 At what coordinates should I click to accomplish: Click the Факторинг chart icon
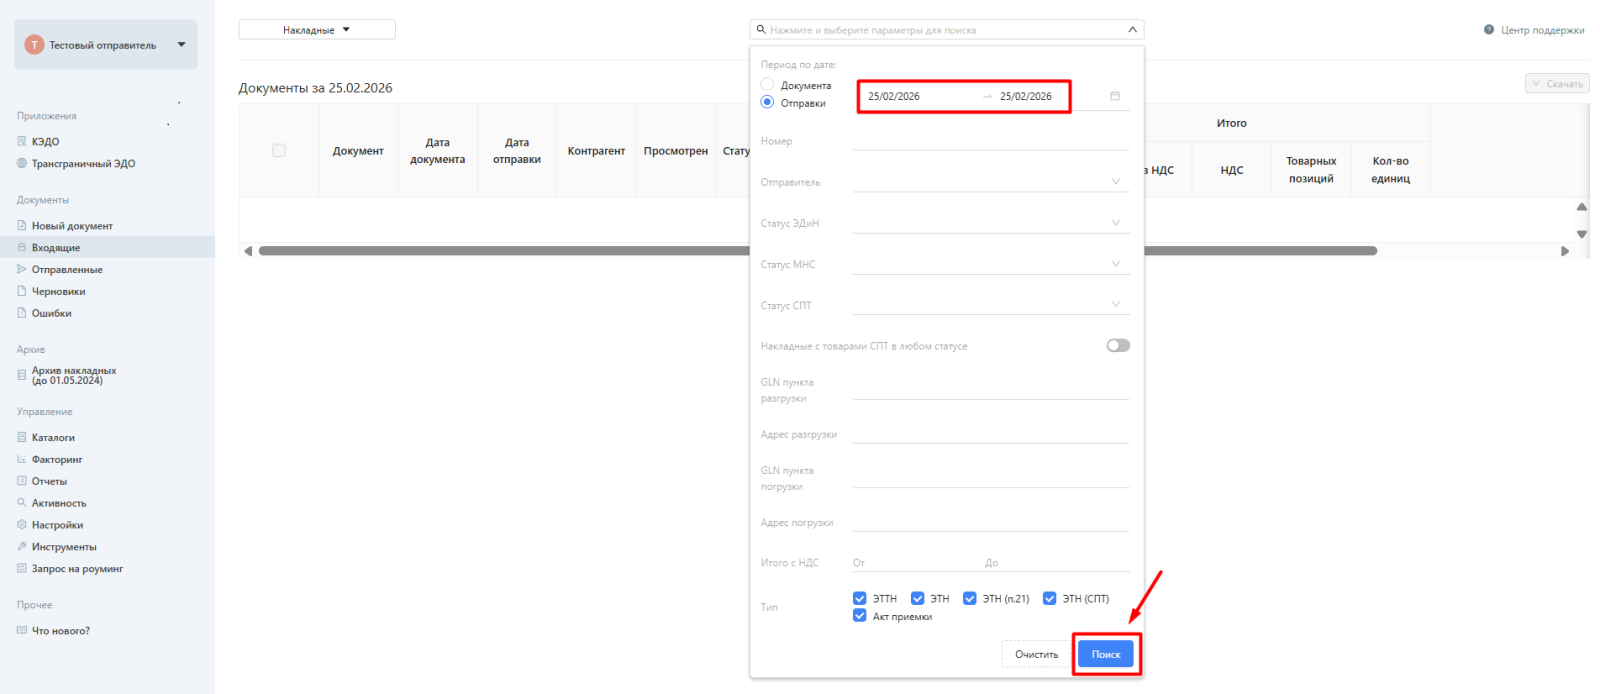click(x=22, y=459)
